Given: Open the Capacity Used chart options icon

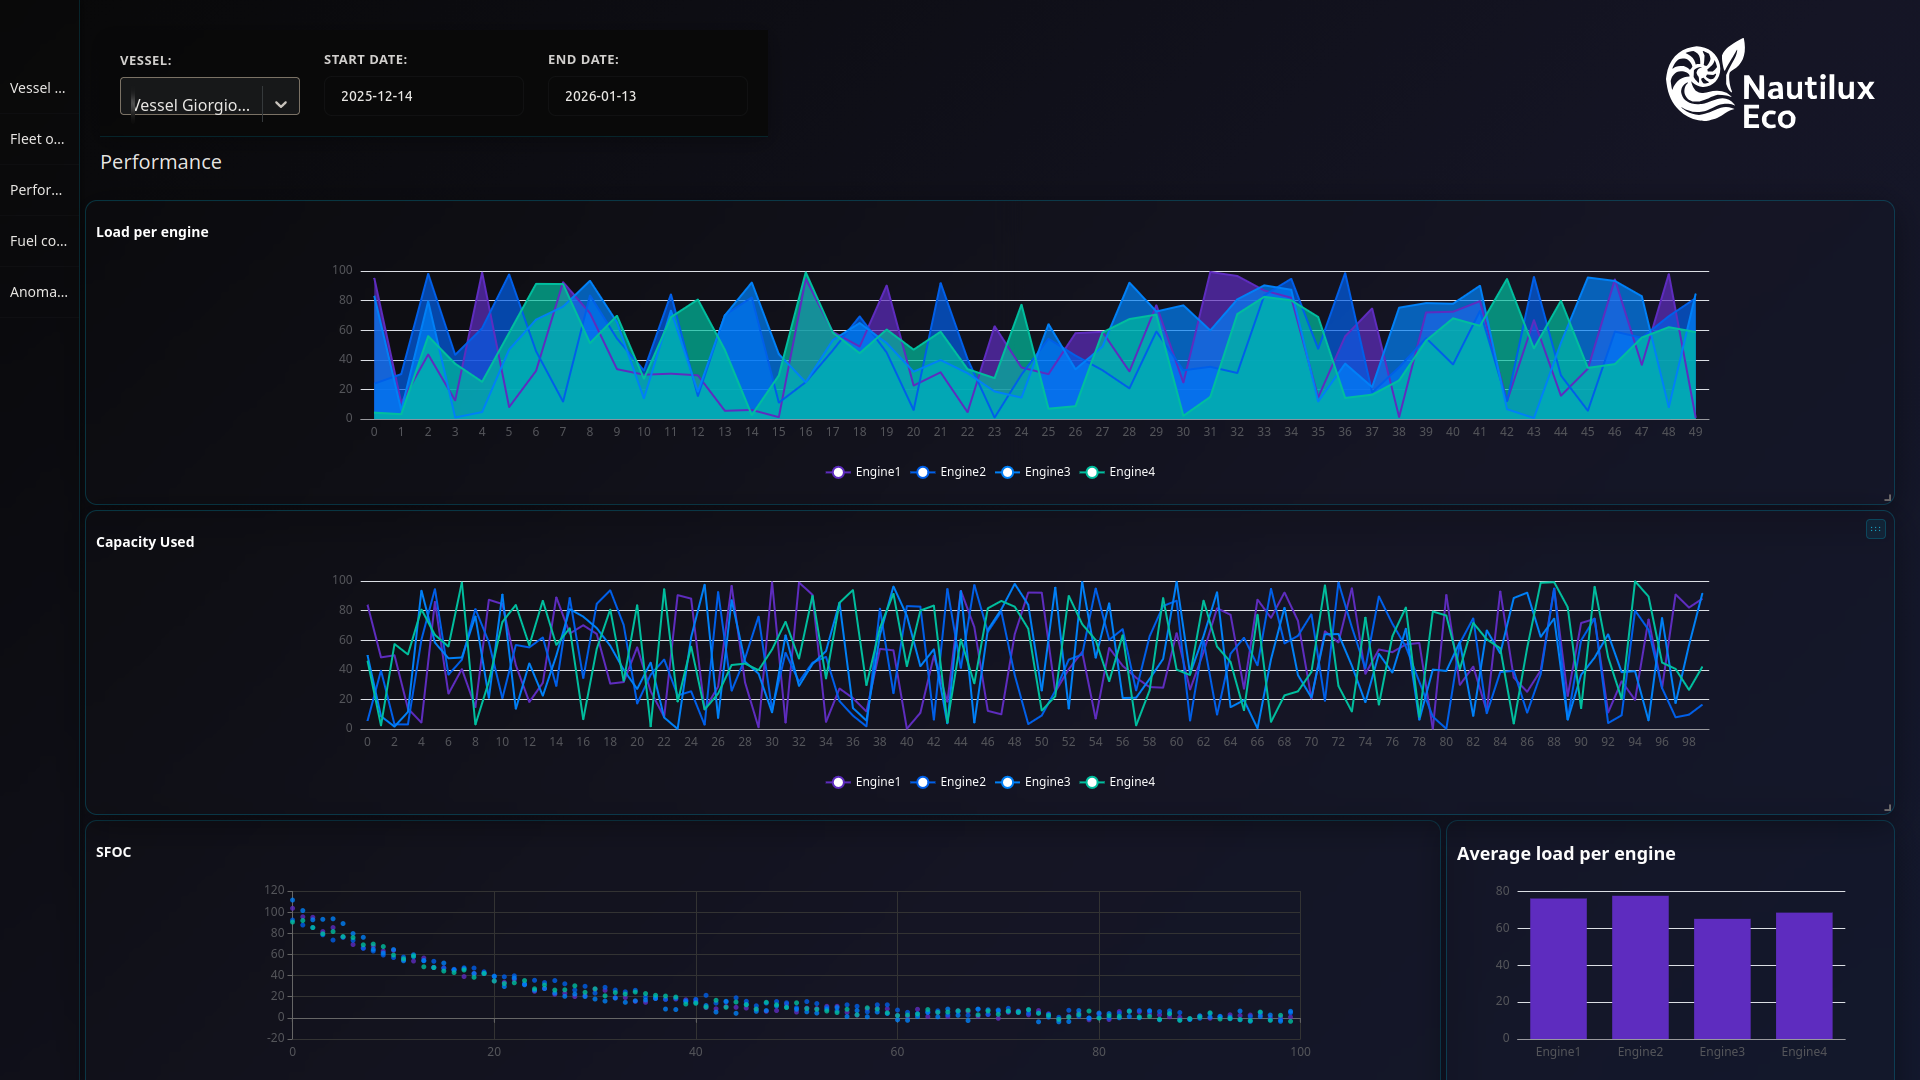Looking at the screenshot, I should tap(1875, 529).
